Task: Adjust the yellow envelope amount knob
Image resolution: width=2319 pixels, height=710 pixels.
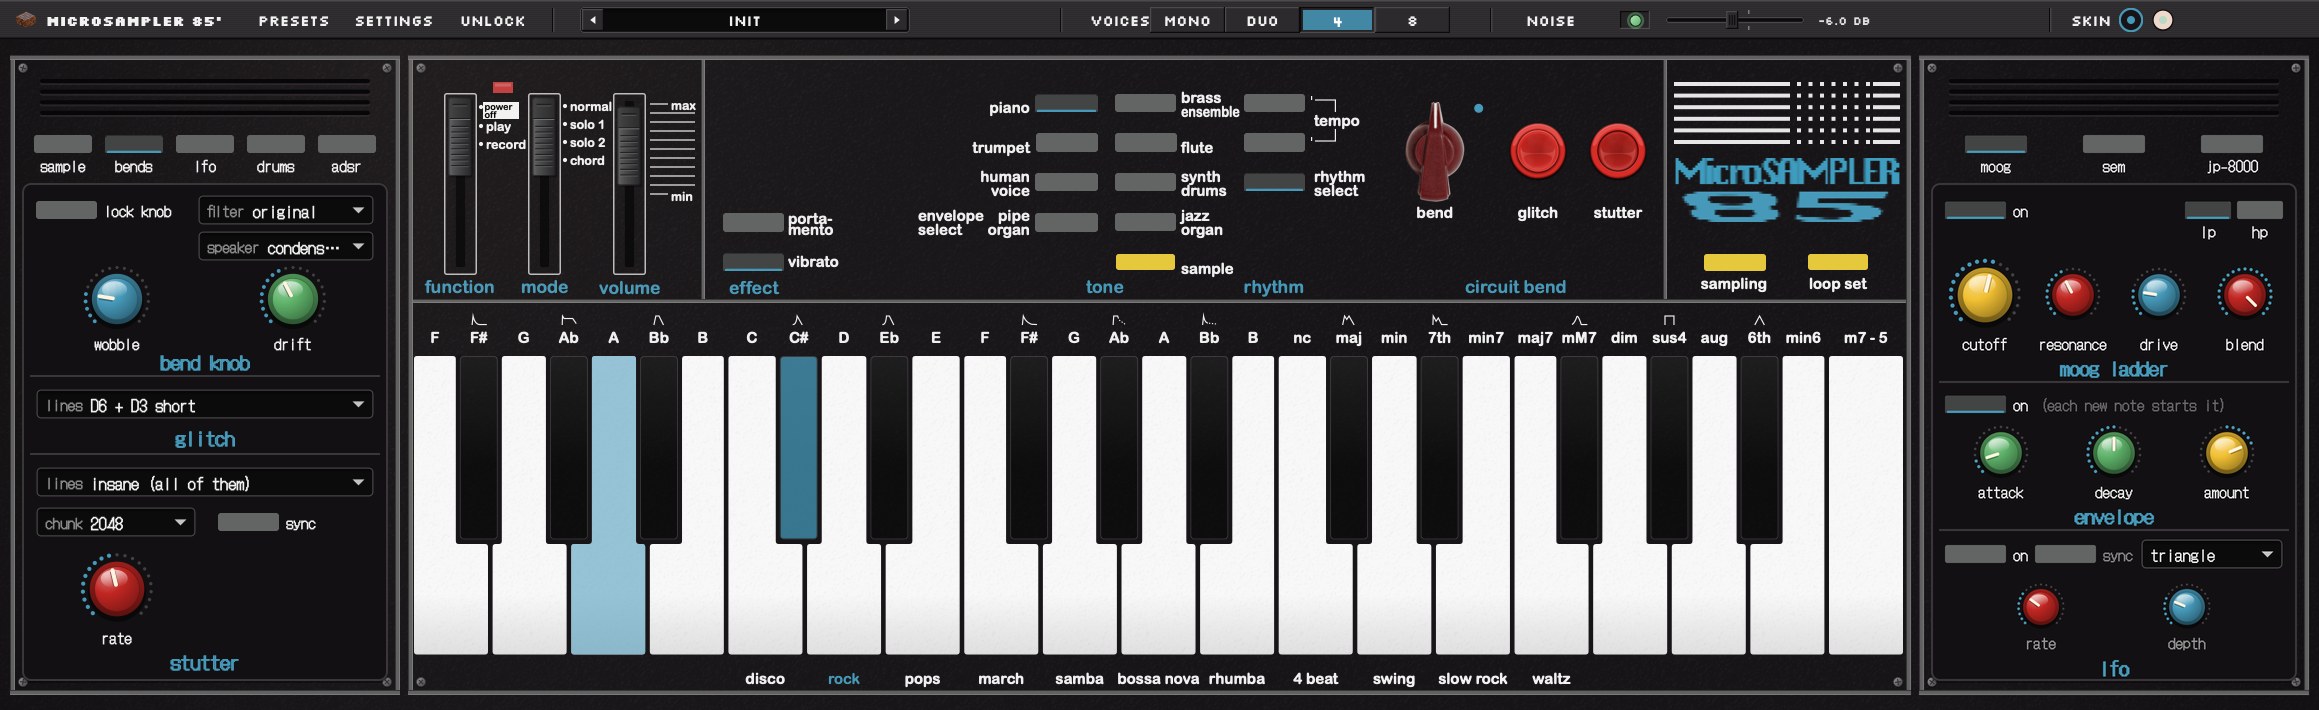Action: [x=2227, y=453]
